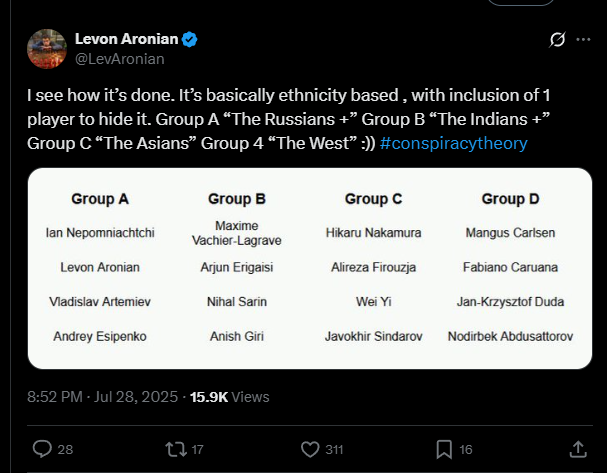Click the Grok icon on the tweet
607x473 pixels.
(557, 41)
